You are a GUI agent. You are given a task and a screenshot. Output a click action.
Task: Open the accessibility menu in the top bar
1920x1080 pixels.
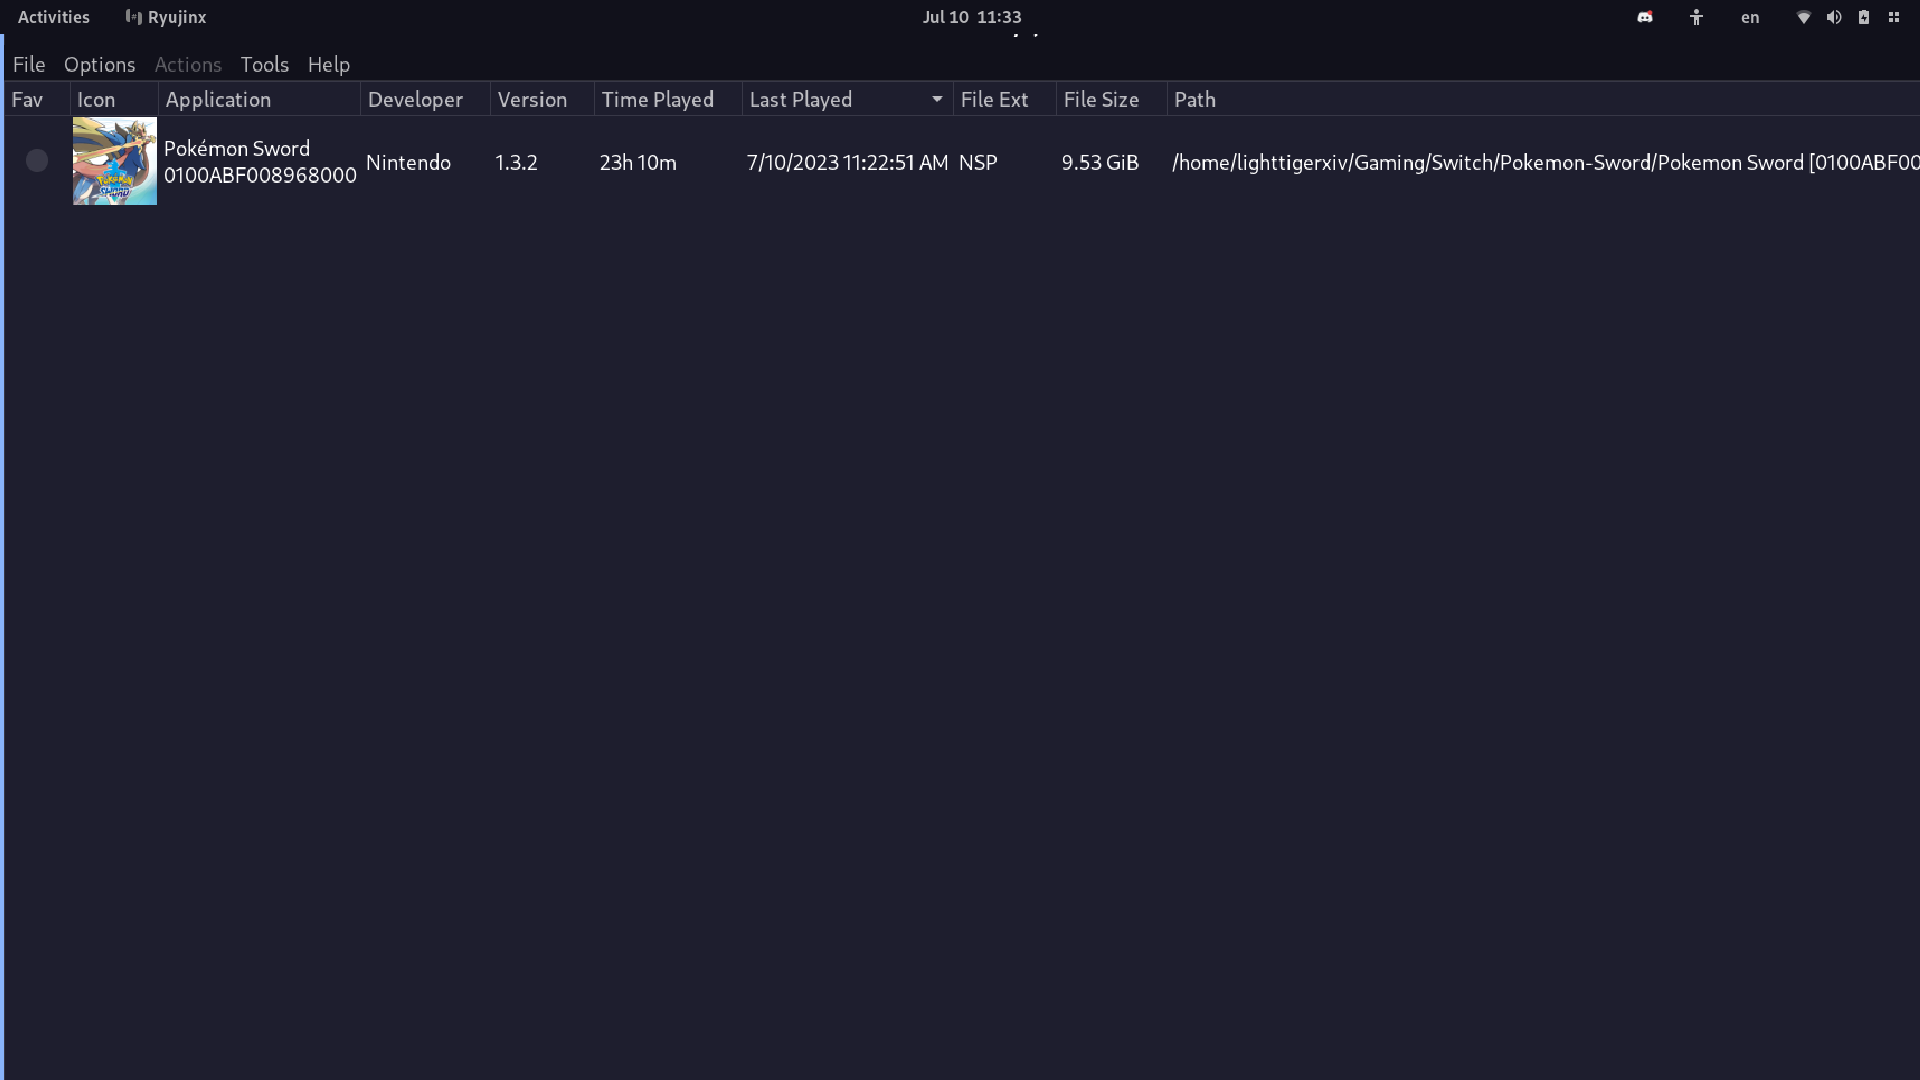(x=1697, y=17)
